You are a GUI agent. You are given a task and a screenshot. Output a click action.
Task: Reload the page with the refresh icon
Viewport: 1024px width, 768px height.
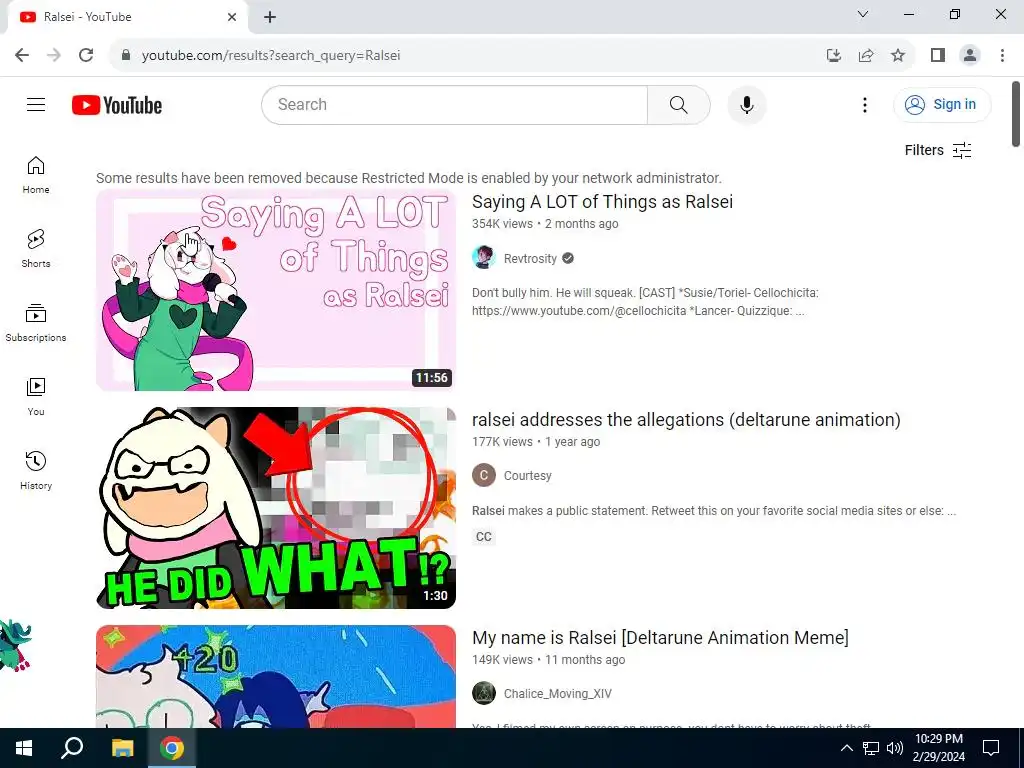click(86, 55)
